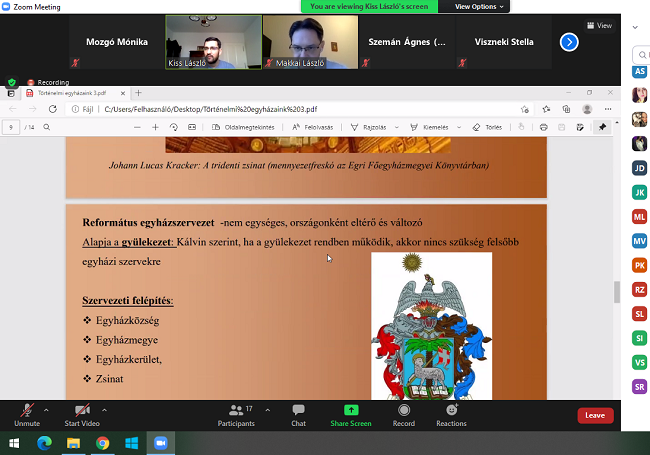
Task: Select the Történelmi egyházaink PDF tab
Action: tap(77, 92)
